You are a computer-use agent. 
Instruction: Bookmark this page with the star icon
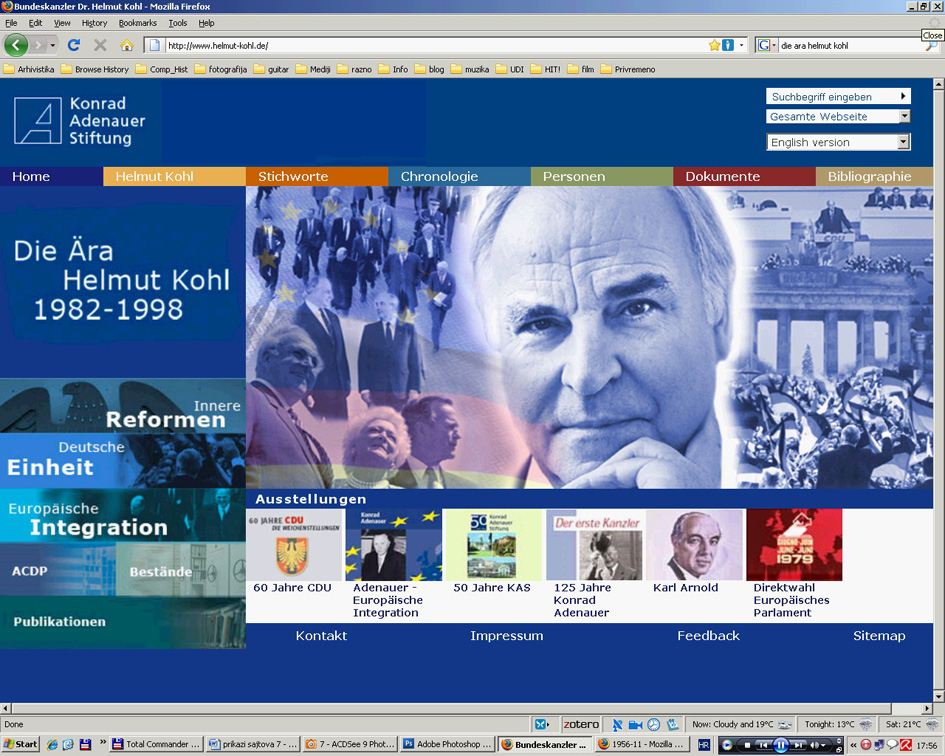pos(714,45)
